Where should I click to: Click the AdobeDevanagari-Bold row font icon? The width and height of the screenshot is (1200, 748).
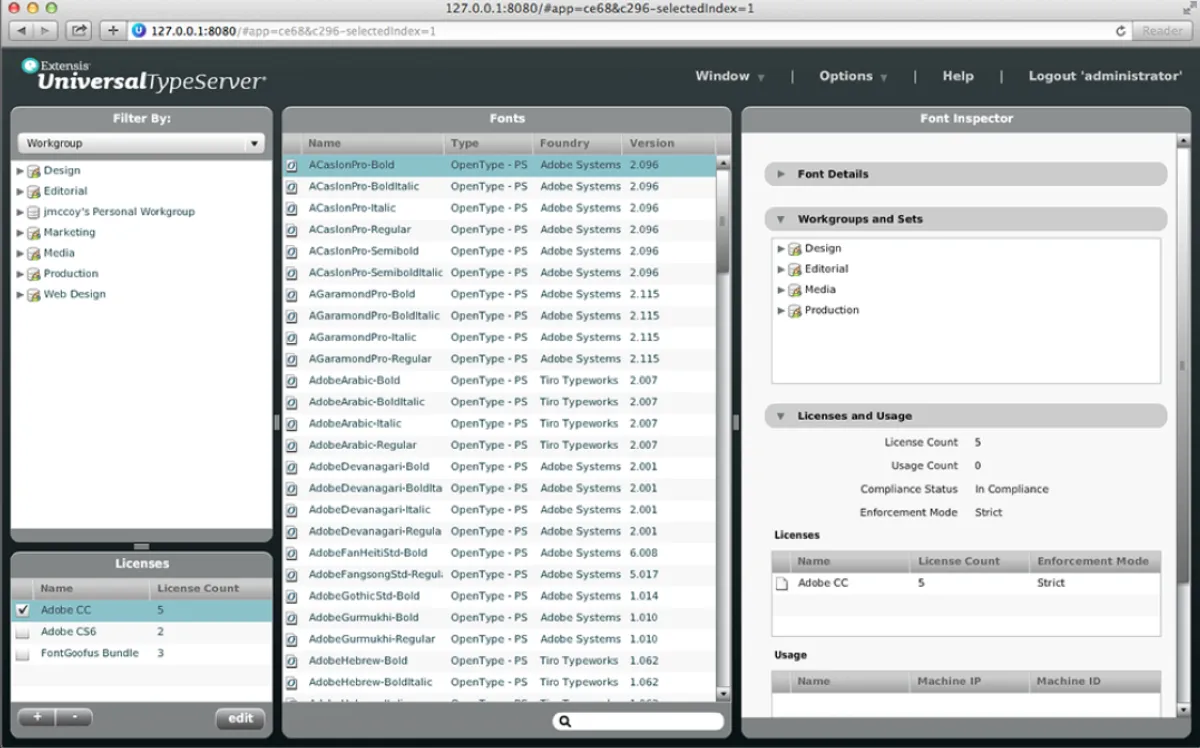(292, 467)
